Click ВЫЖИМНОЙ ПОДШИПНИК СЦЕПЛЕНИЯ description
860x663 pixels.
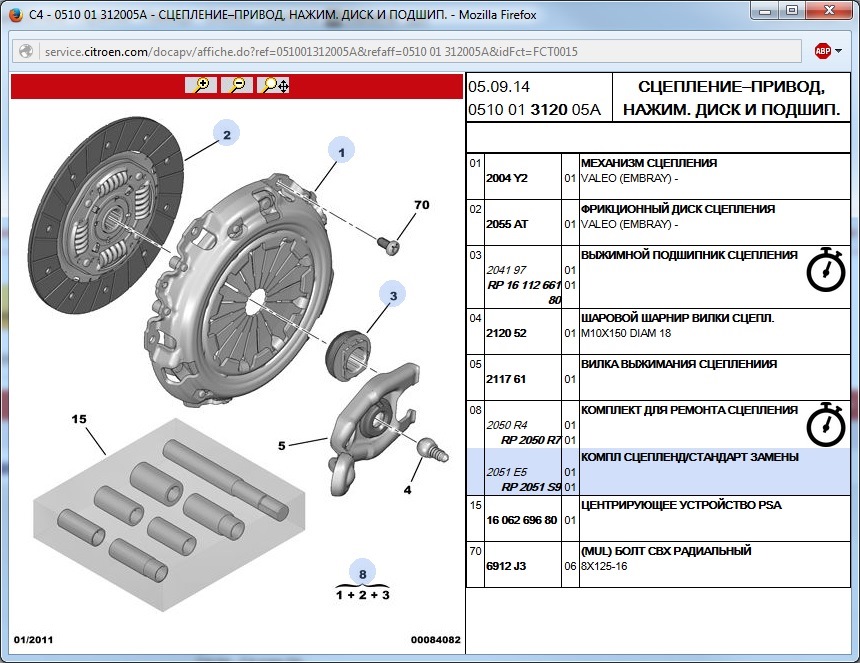coord(689,255)
